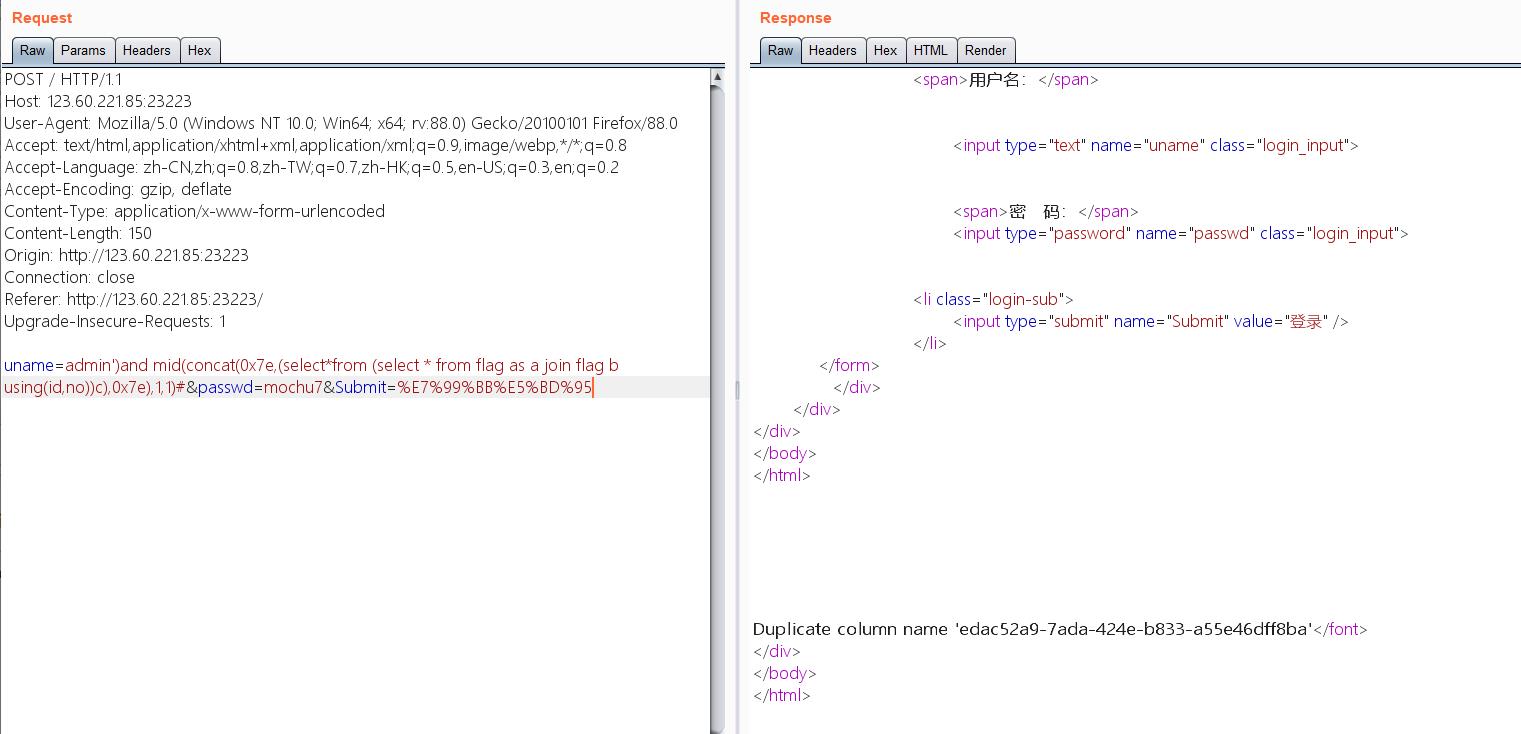
Task: Open the Response Hex tab
Action: (x=886, y=50)
